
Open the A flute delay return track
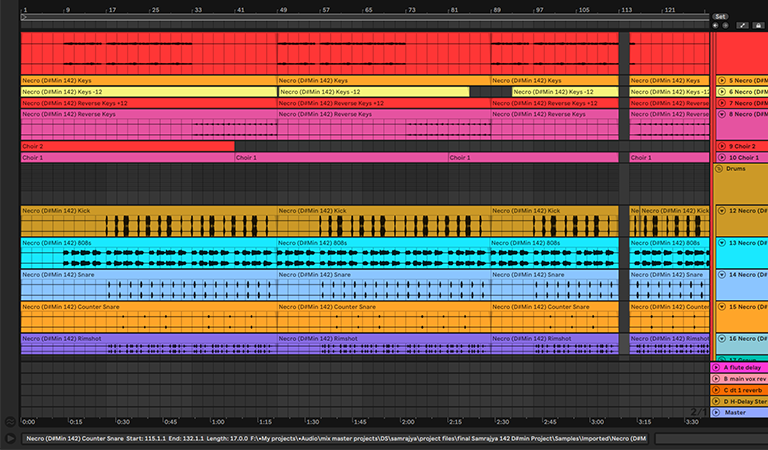point(742,368)
